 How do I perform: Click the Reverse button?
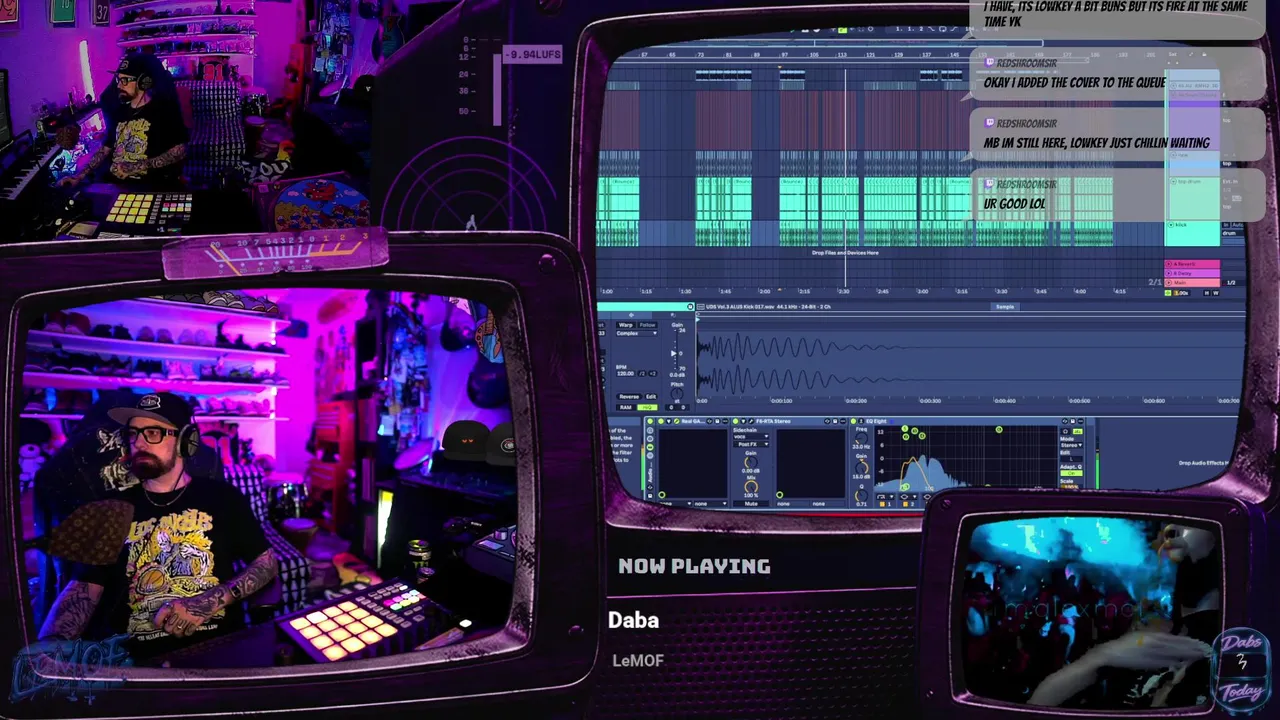click(x=629, y=397)
